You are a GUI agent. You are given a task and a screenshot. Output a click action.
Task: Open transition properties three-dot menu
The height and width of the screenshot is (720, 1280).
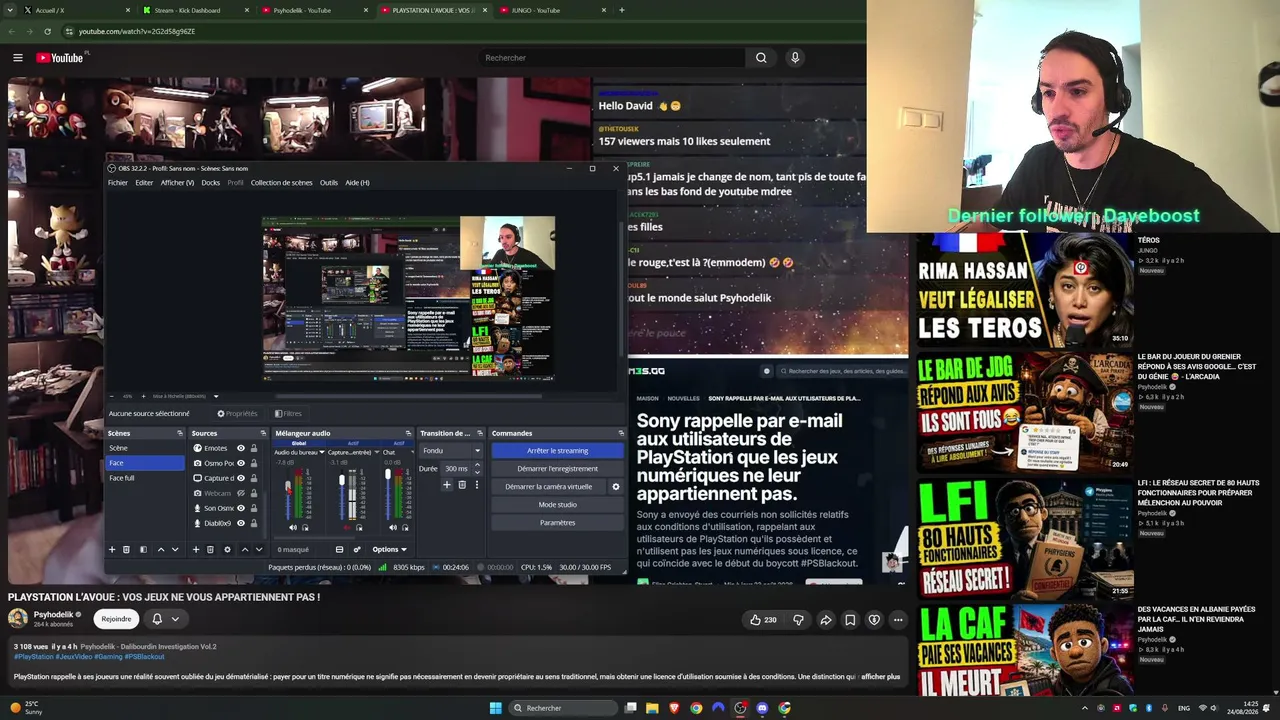coord(476,485)
